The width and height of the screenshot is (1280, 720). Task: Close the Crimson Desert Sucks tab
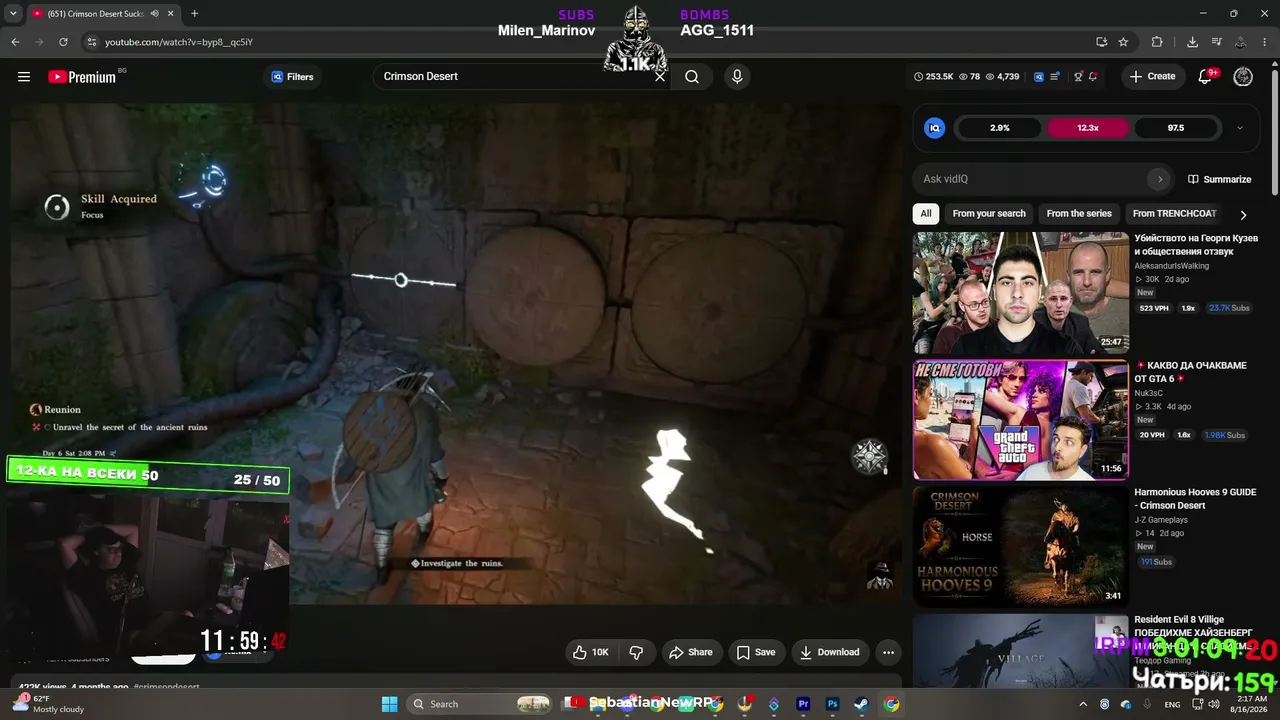[x=170, y=14]
